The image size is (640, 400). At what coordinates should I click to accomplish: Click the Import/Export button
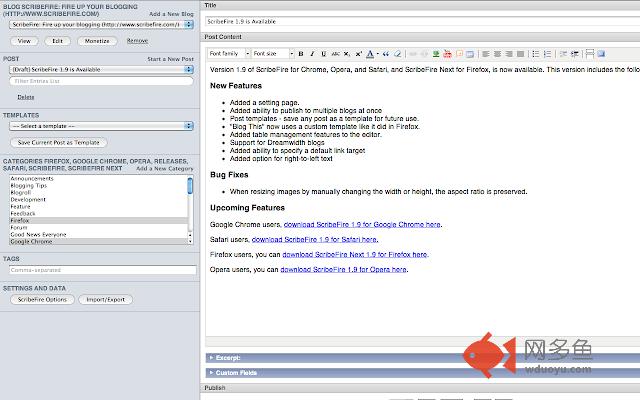[x=105, y=299]
